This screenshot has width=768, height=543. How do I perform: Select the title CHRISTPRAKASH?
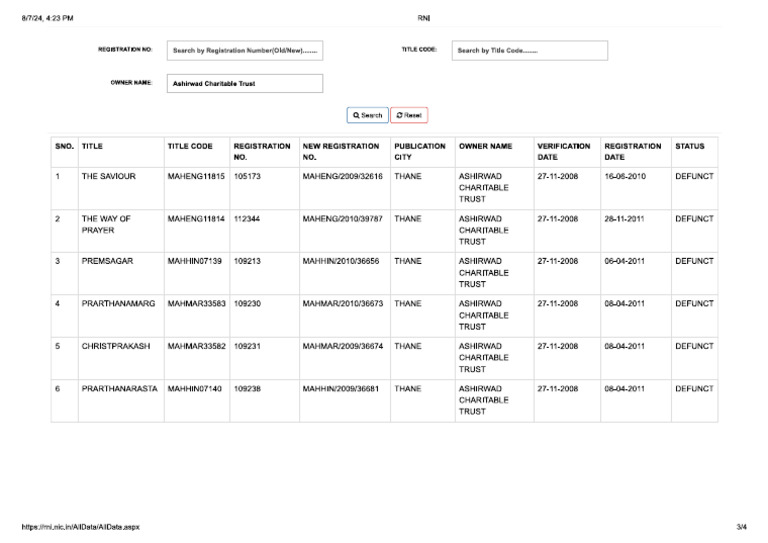[116, 346]
